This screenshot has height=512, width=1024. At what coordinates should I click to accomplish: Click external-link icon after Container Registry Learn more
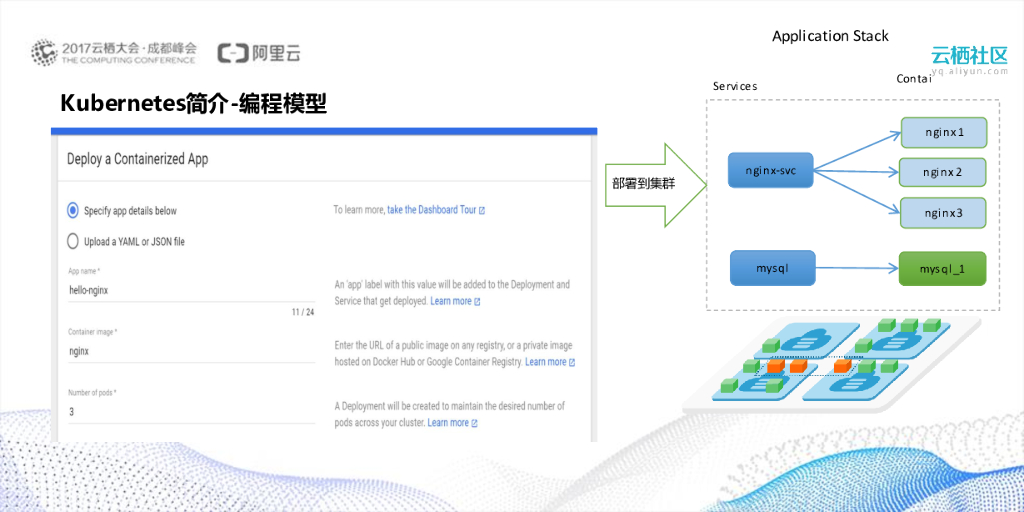572,362
